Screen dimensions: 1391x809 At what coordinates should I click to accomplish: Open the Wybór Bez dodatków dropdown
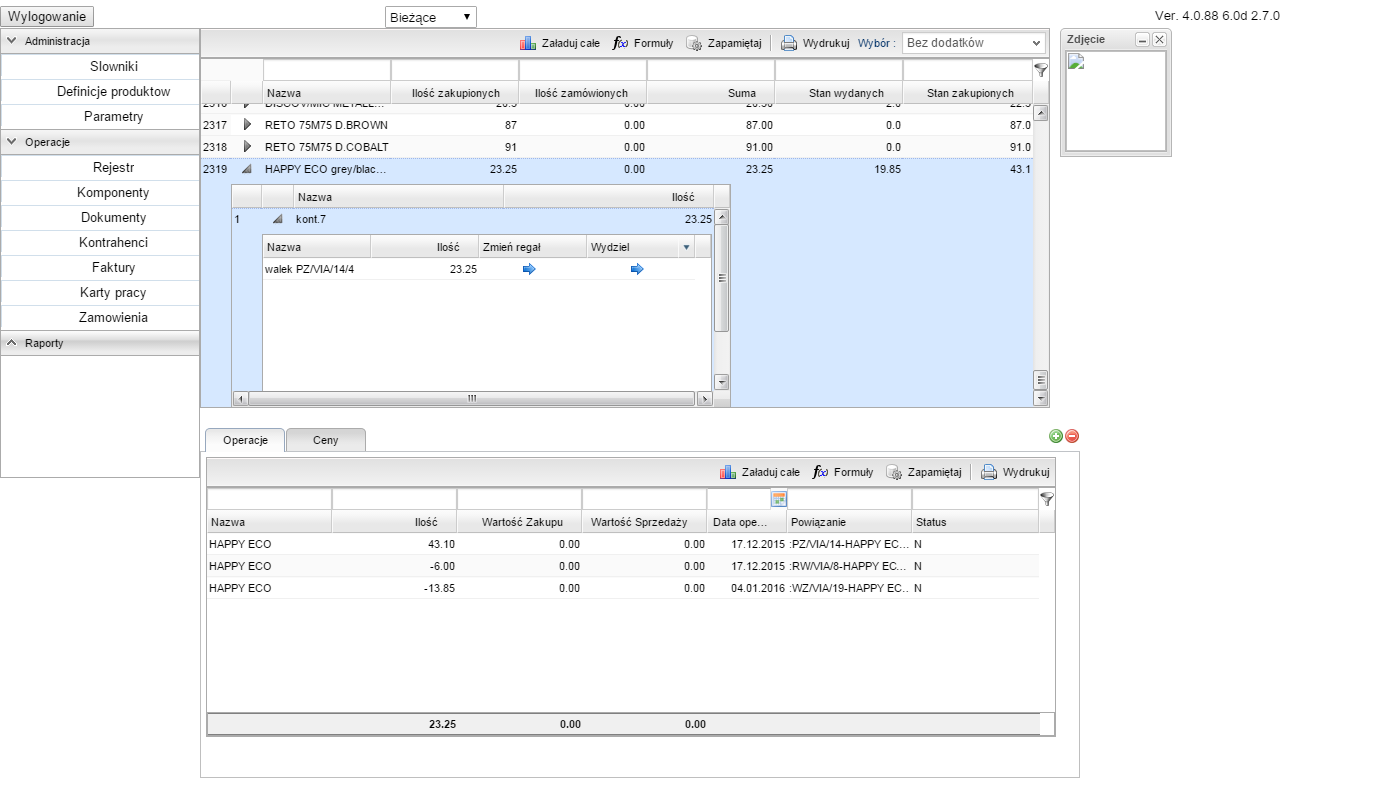pos(973,43)
